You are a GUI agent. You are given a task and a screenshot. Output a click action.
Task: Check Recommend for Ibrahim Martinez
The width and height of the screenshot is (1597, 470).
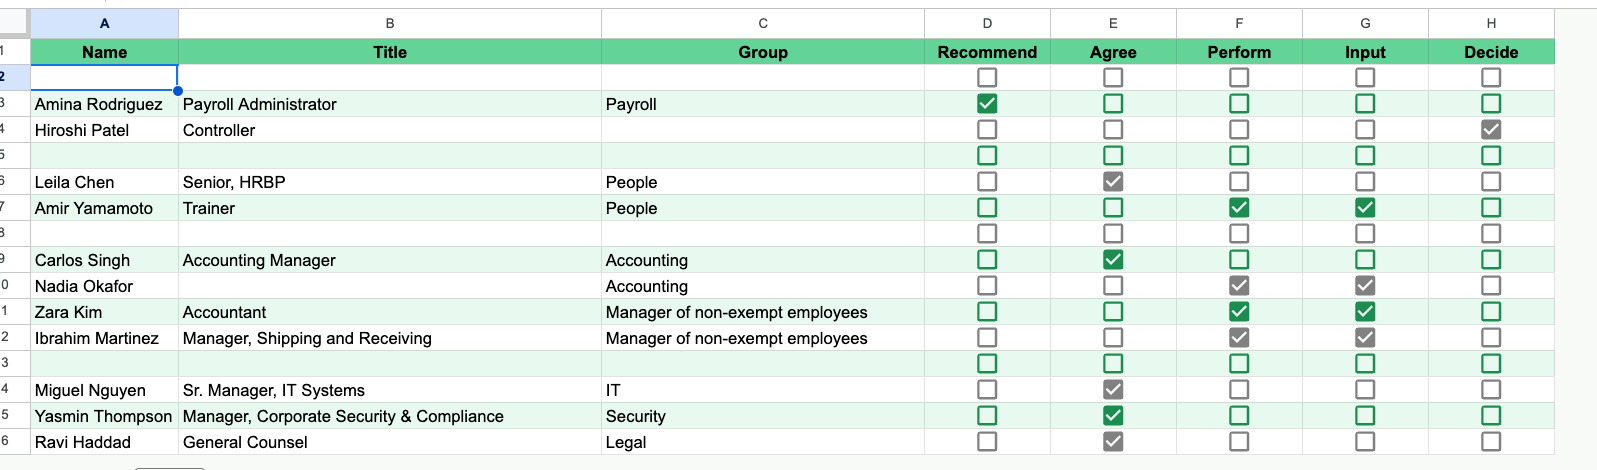(x=987, y=337)
